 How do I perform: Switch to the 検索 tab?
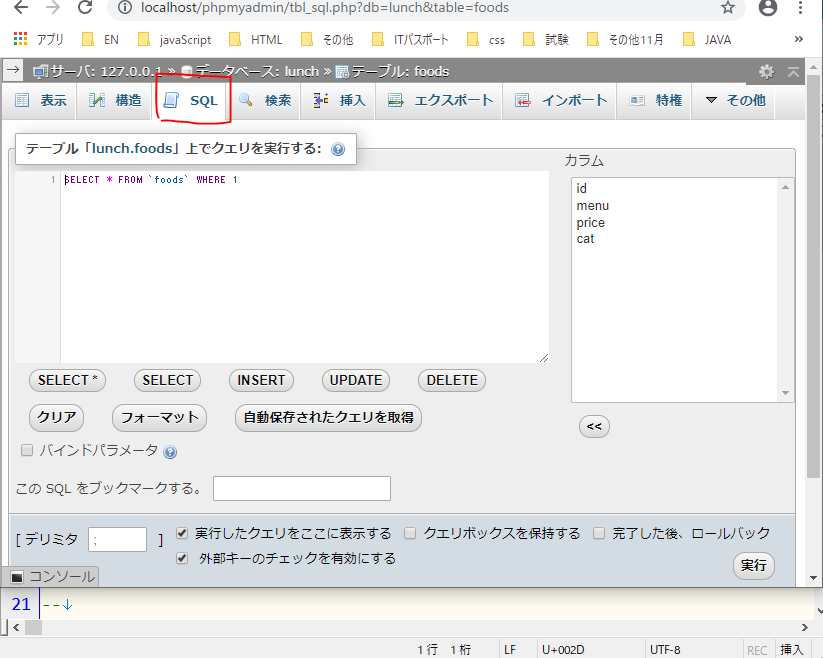[x=265, y=100]
